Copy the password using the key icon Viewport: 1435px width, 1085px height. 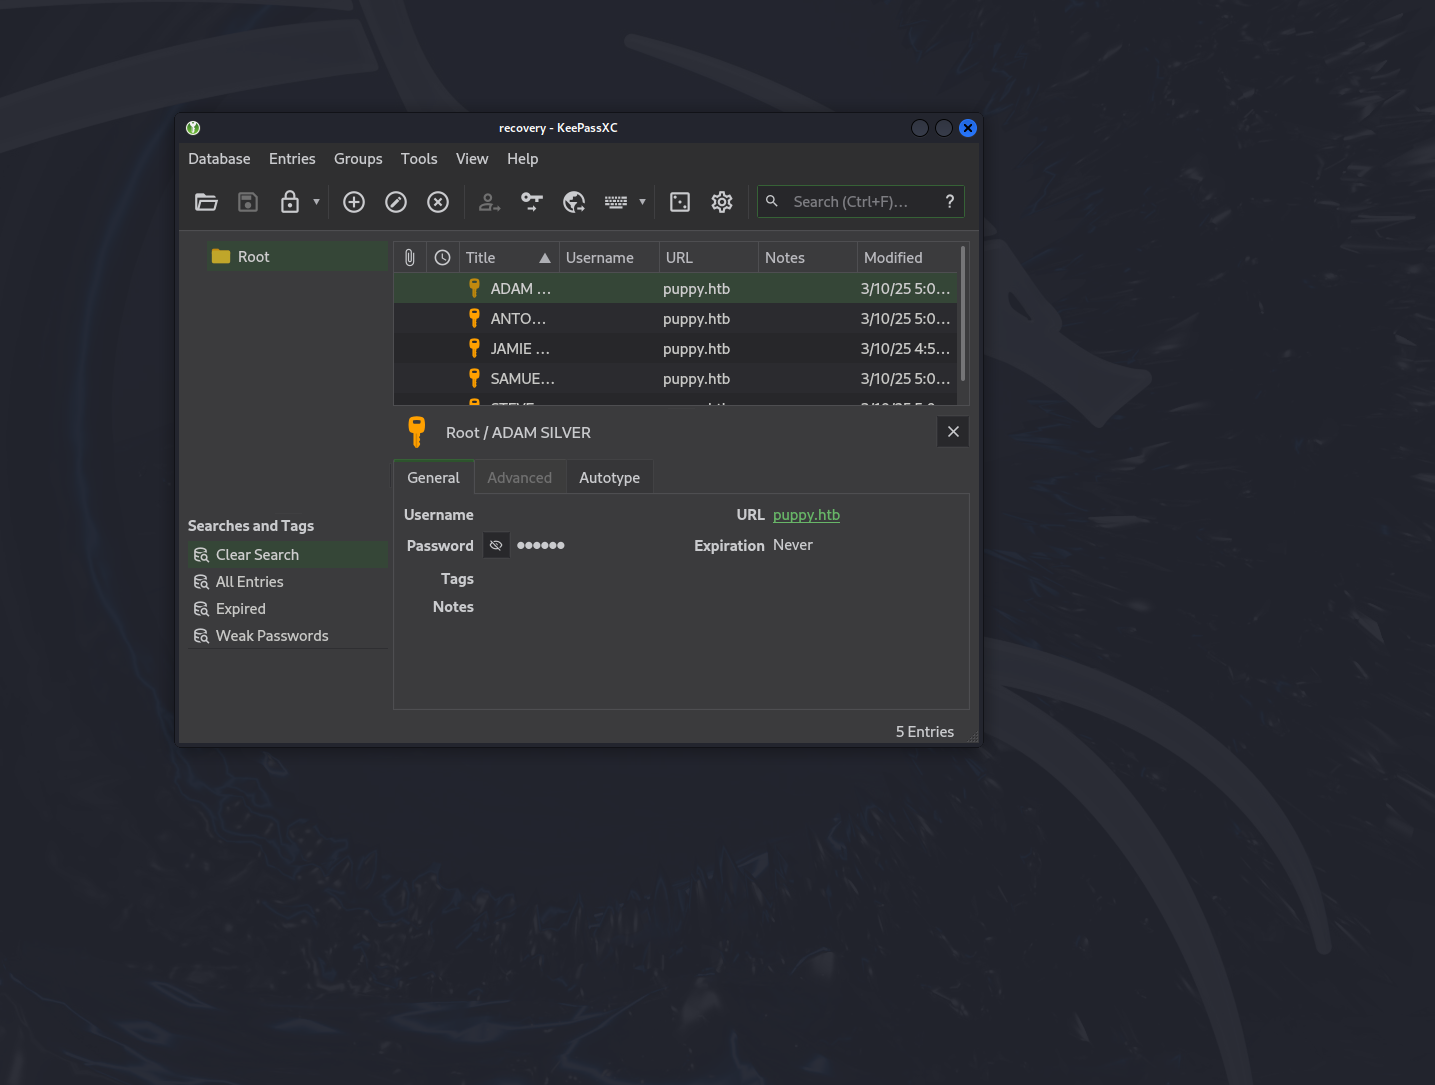[x=531, y=201]
